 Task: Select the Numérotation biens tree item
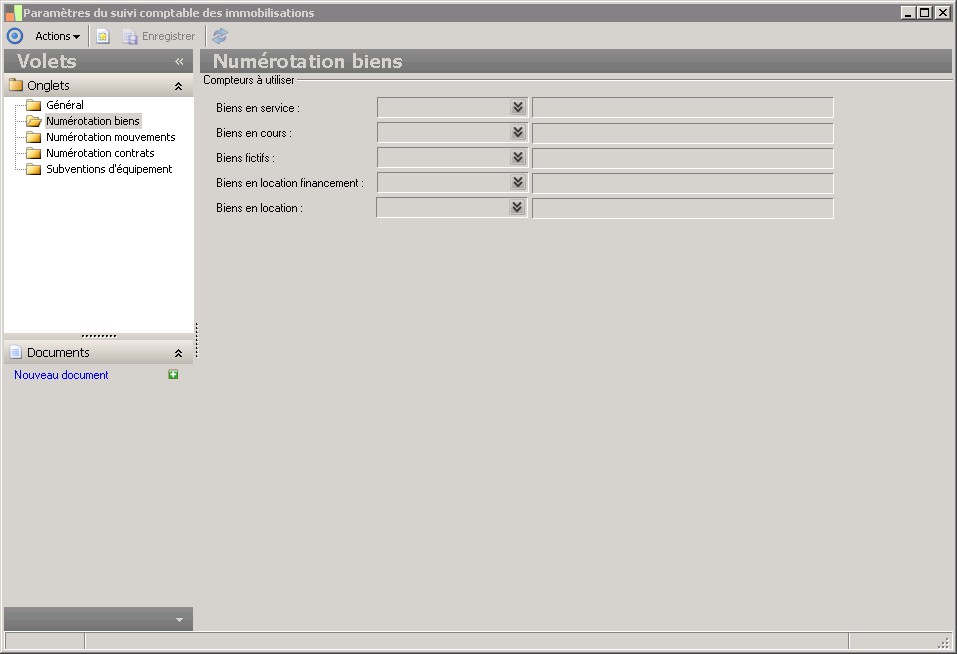[x=93, y=121]
